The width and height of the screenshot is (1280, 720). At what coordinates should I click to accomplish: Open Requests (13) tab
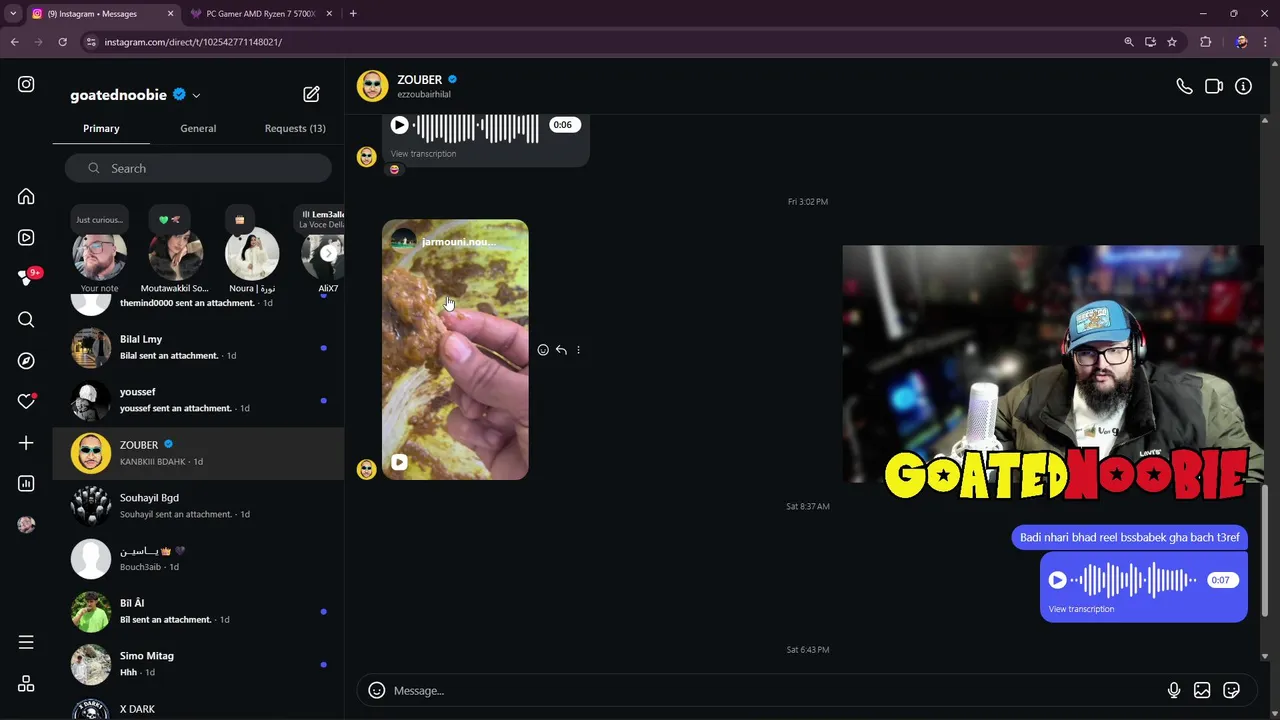coord(295,128)
